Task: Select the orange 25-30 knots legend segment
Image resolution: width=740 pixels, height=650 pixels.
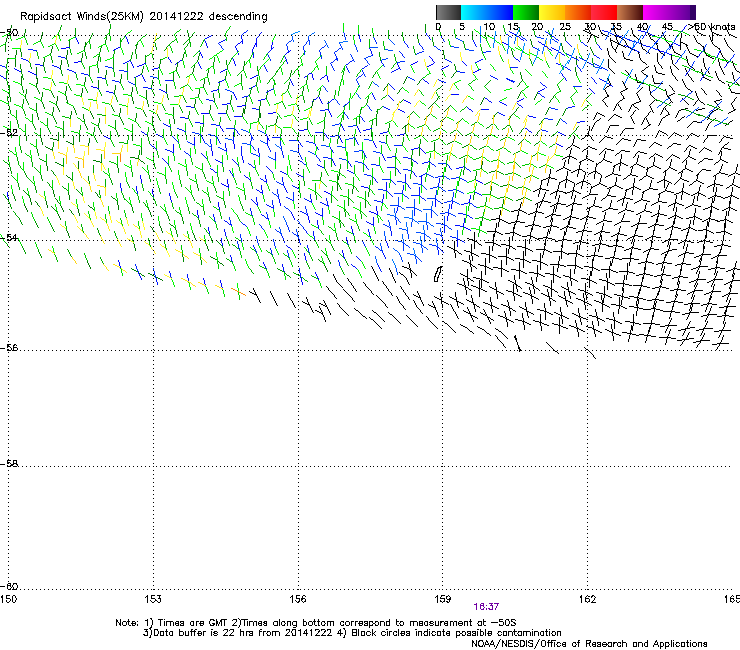Action: [578, 12]
